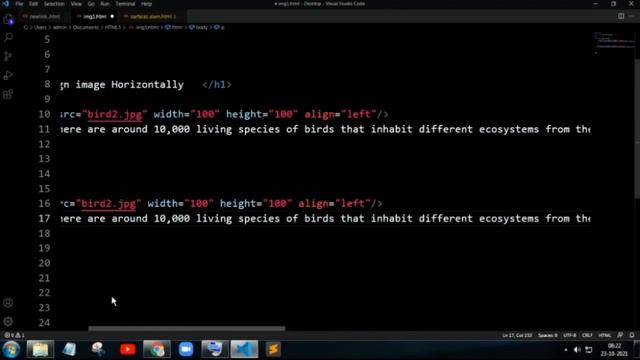Click the horizontal scrollbar thumb in editor

187,328
